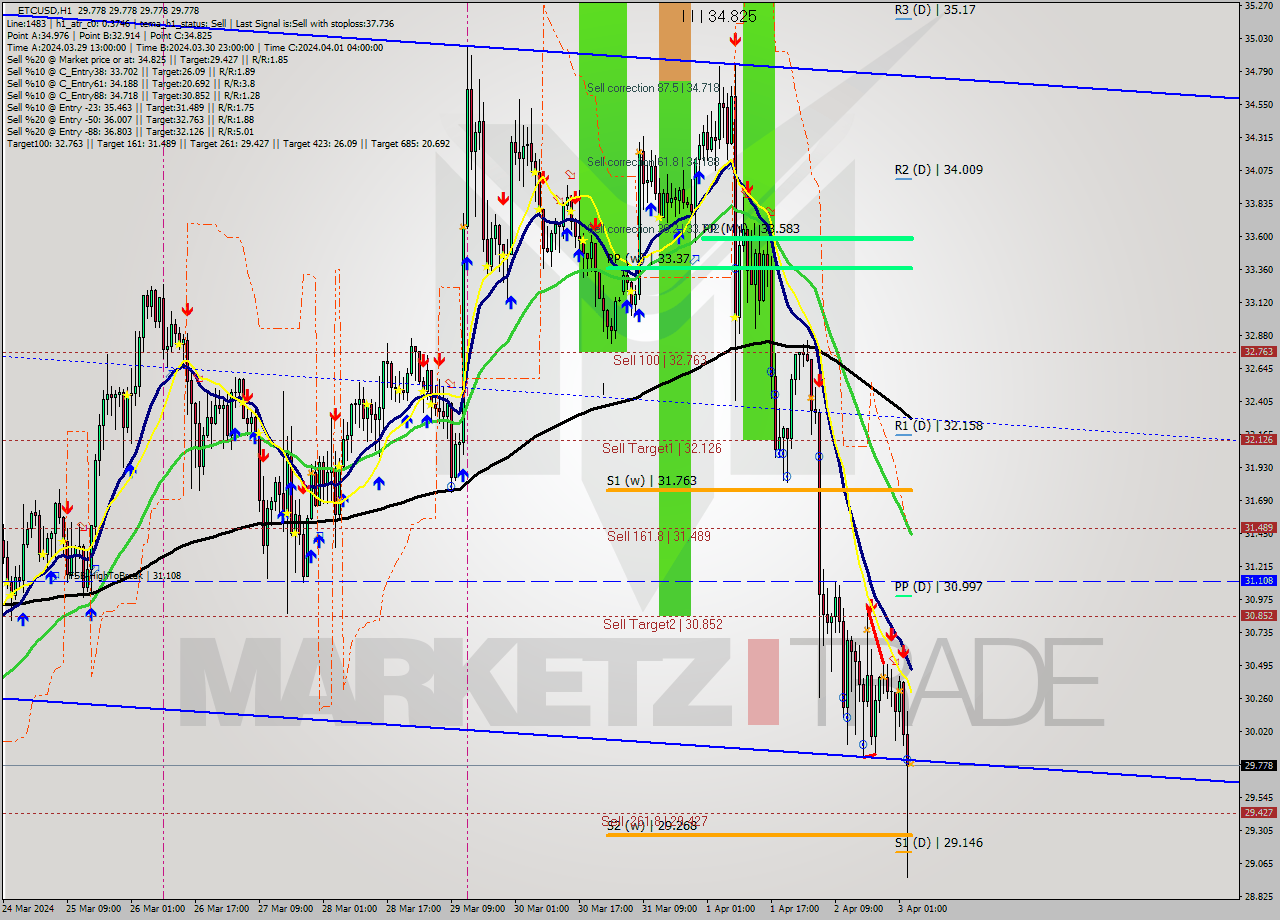
Task: Click the Sell Target1 | 32.126 label
Action: click(662, 448)
